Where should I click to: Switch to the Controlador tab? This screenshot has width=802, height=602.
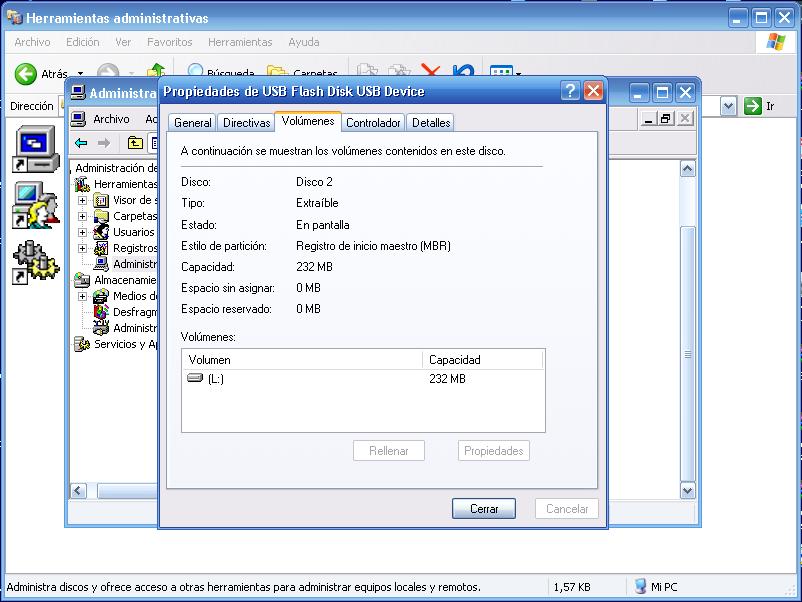tap(373, 123)
